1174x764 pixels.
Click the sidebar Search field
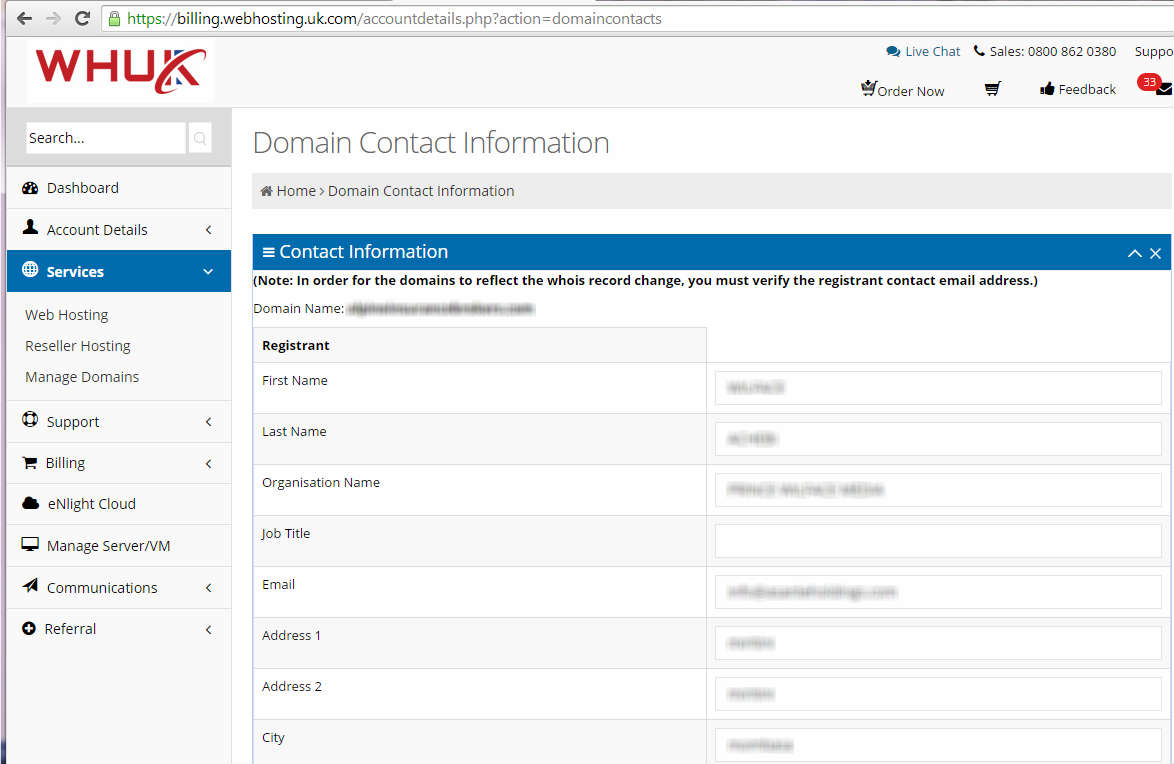[x=105, y=138]
